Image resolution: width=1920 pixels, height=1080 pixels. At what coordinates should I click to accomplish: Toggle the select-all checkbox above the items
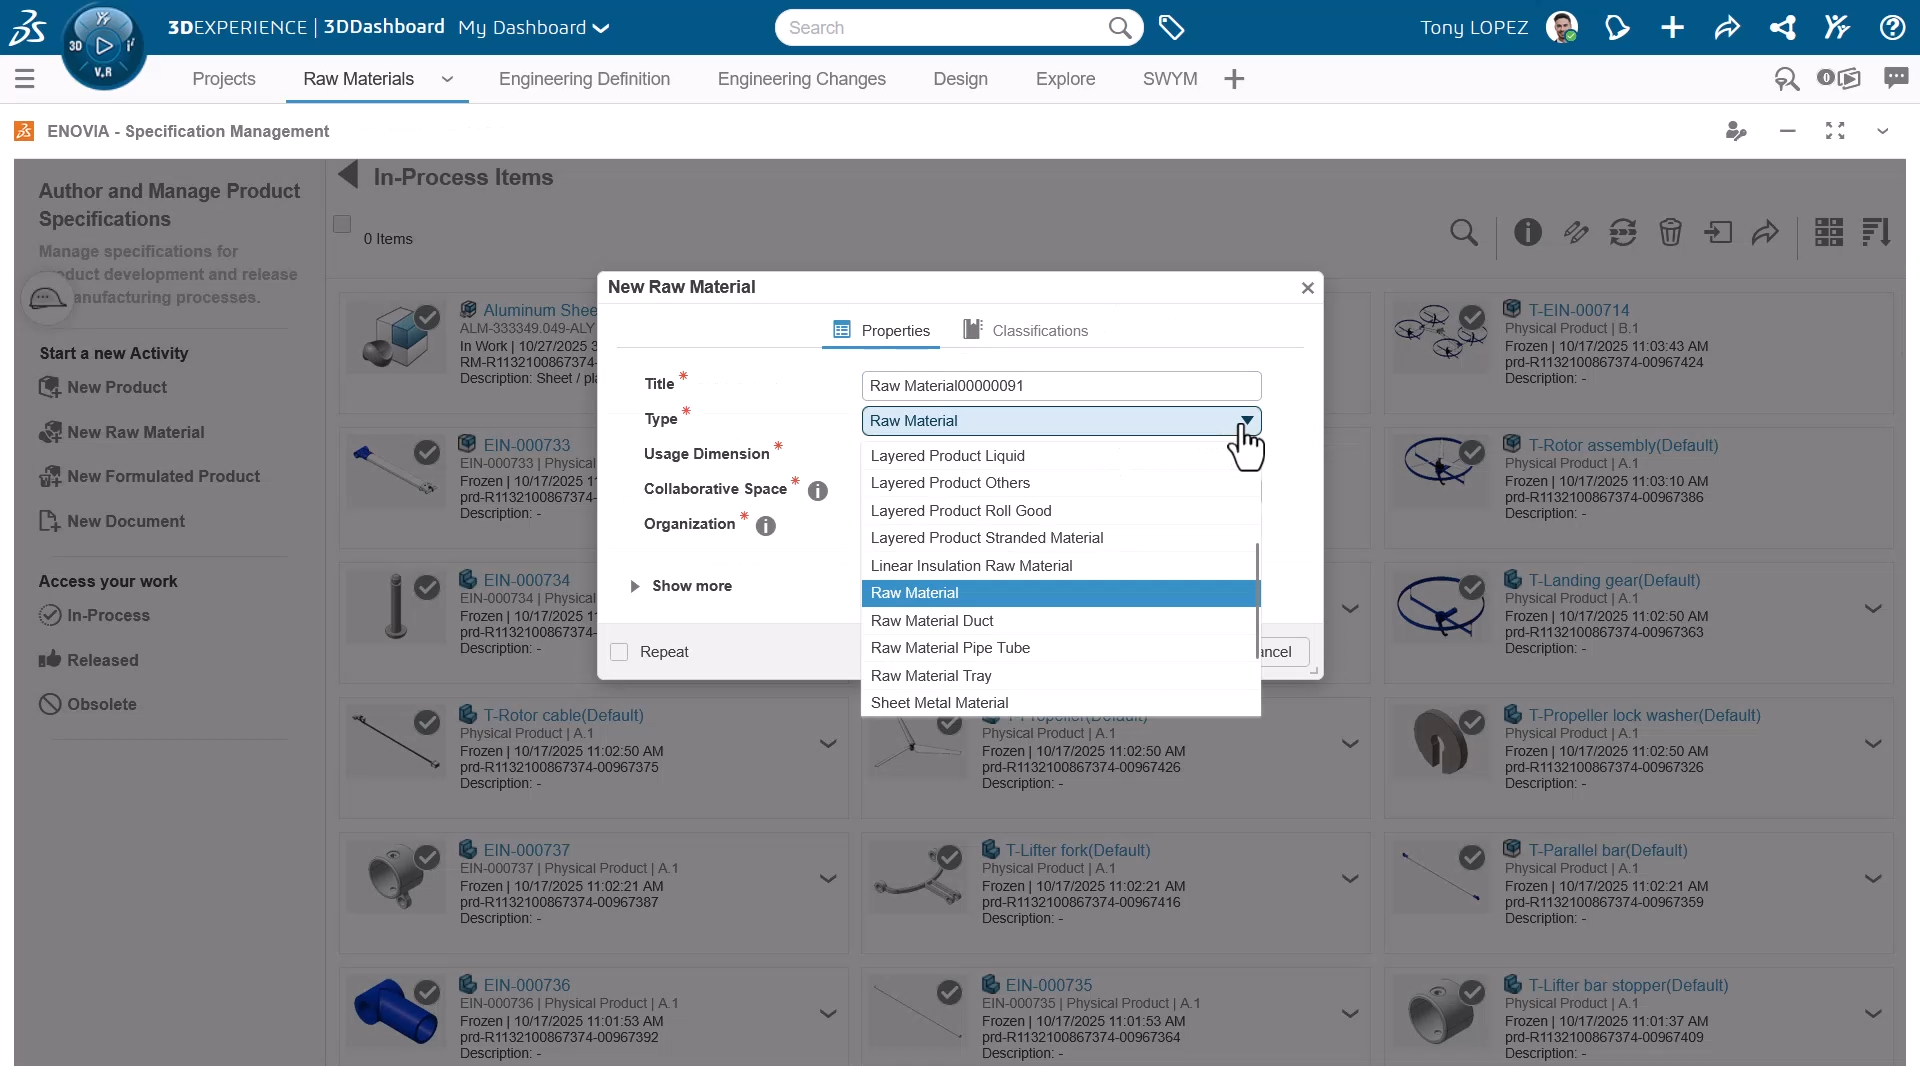click(342, 224)
